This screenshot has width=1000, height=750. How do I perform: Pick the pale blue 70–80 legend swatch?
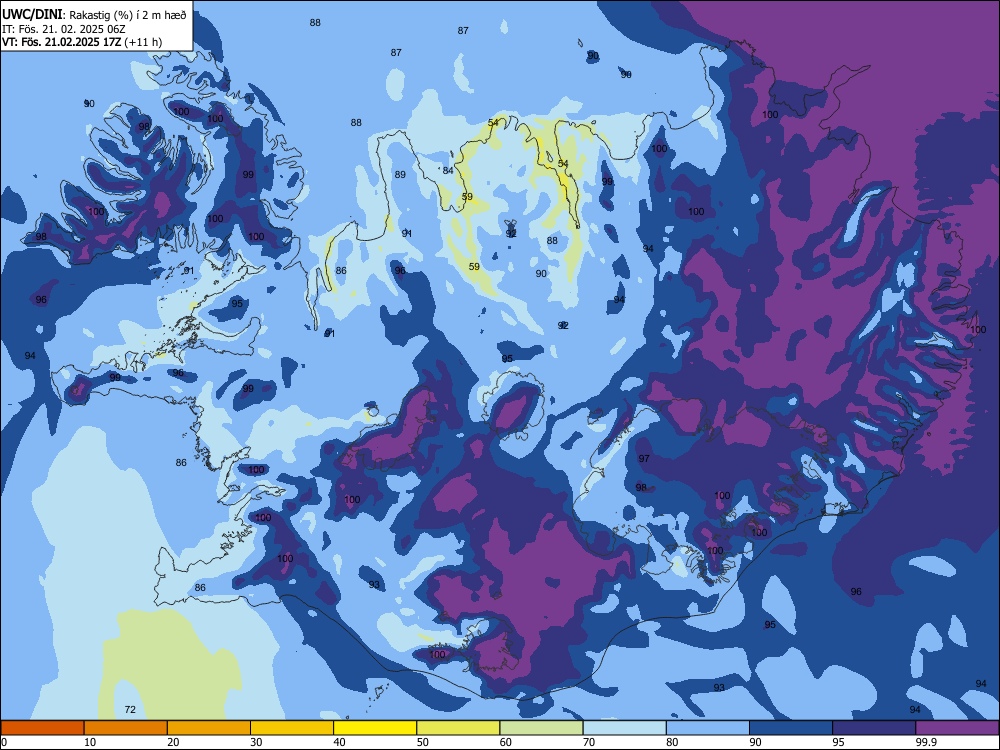[624, 728]
